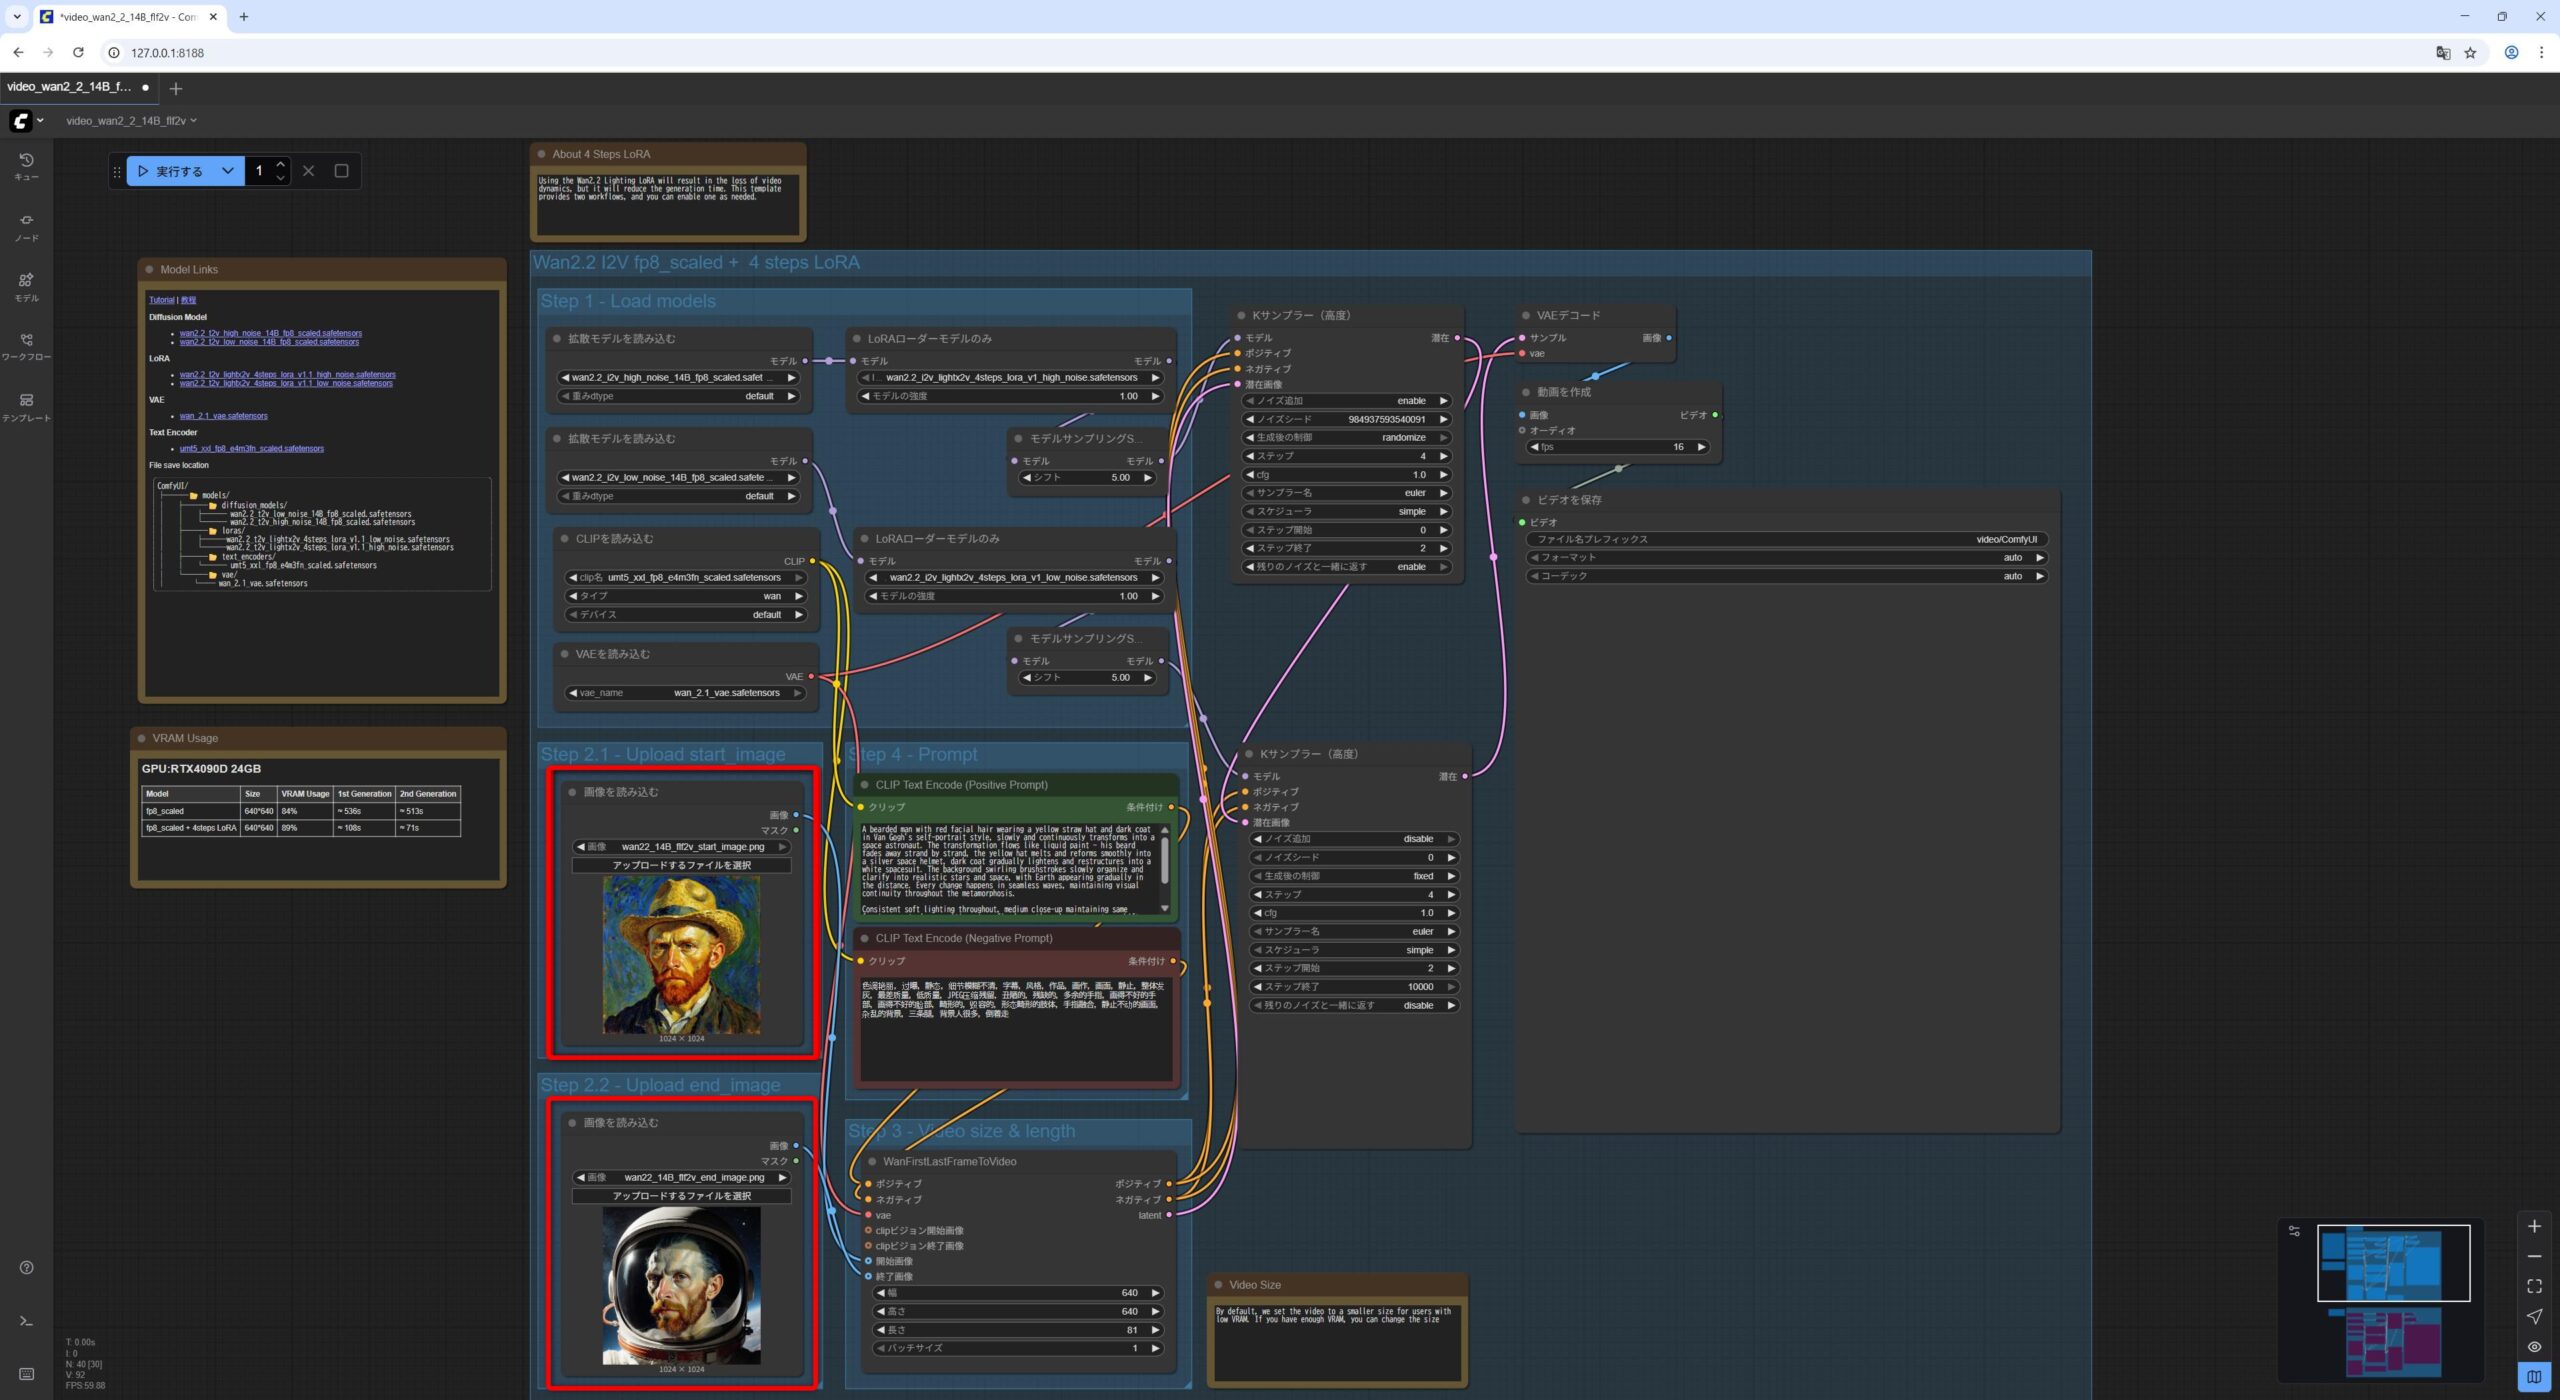Screen dimensions: 2560x1400
Task: Open wan_2.1_vae.safetensors link
Action: (x=224, y=416)
